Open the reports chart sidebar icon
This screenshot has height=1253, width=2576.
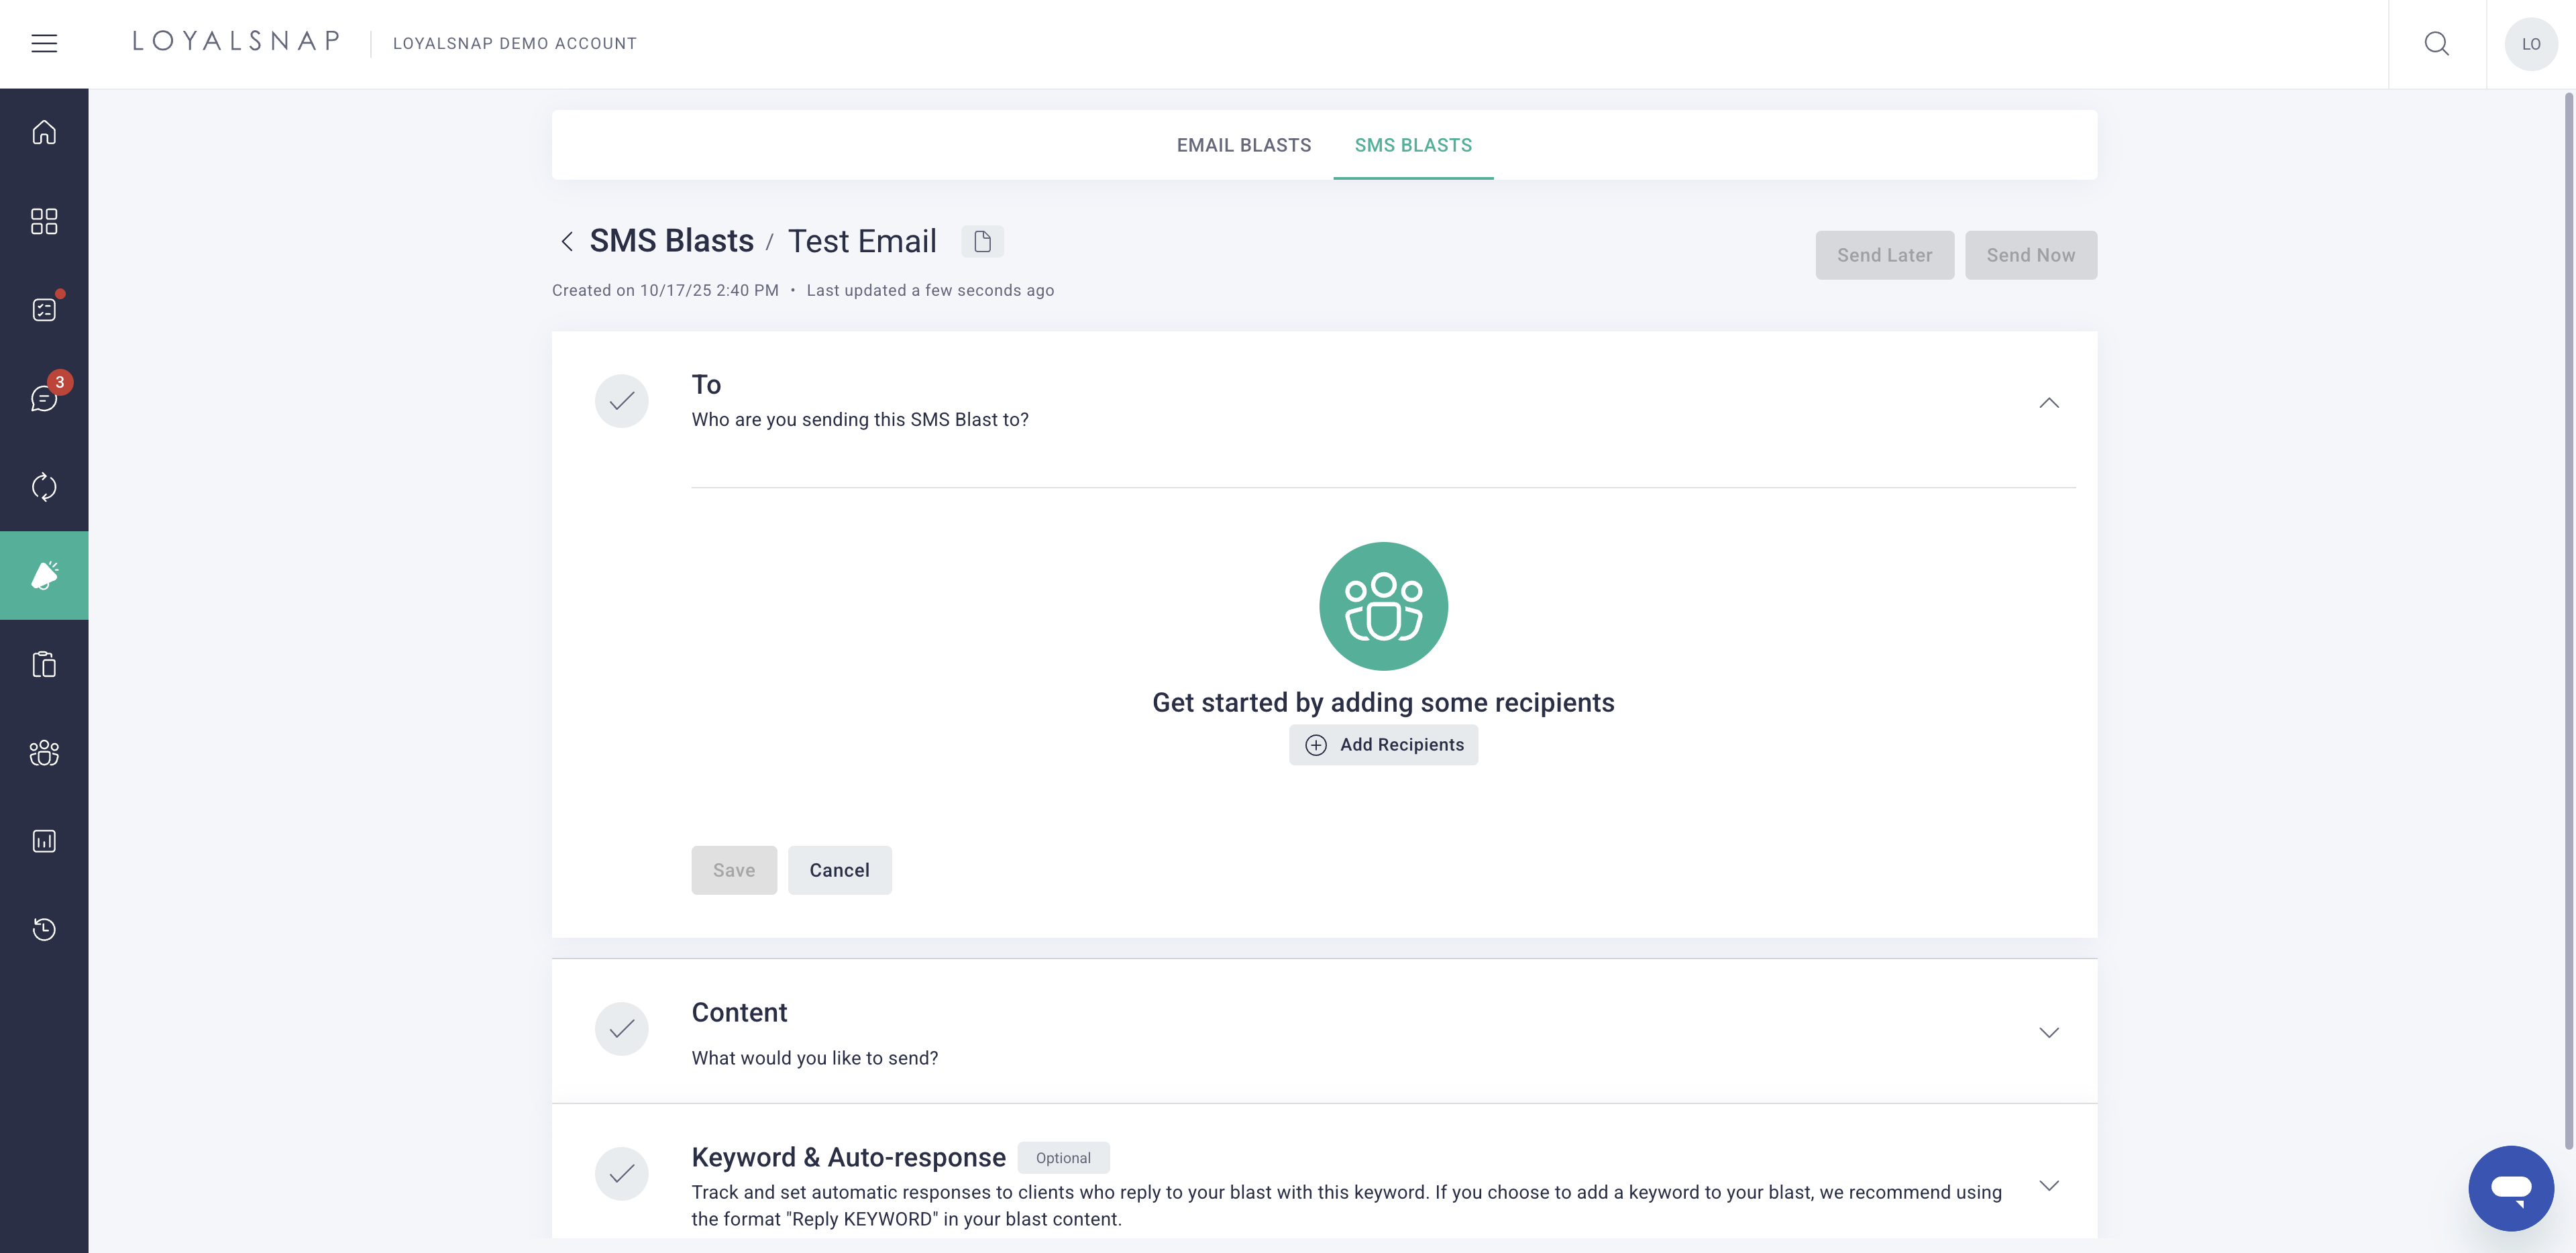point(44,841)
